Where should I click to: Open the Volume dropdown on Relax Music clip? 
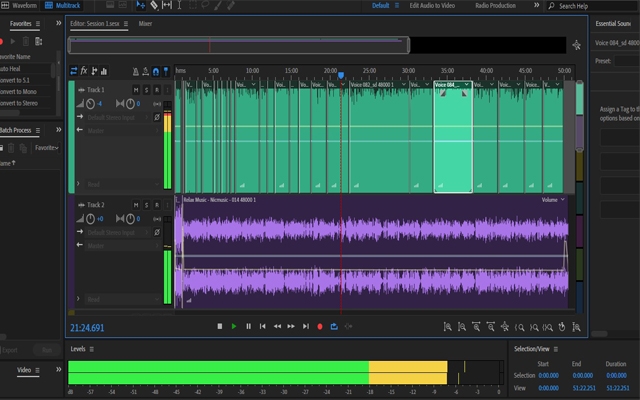click(553, 200)
